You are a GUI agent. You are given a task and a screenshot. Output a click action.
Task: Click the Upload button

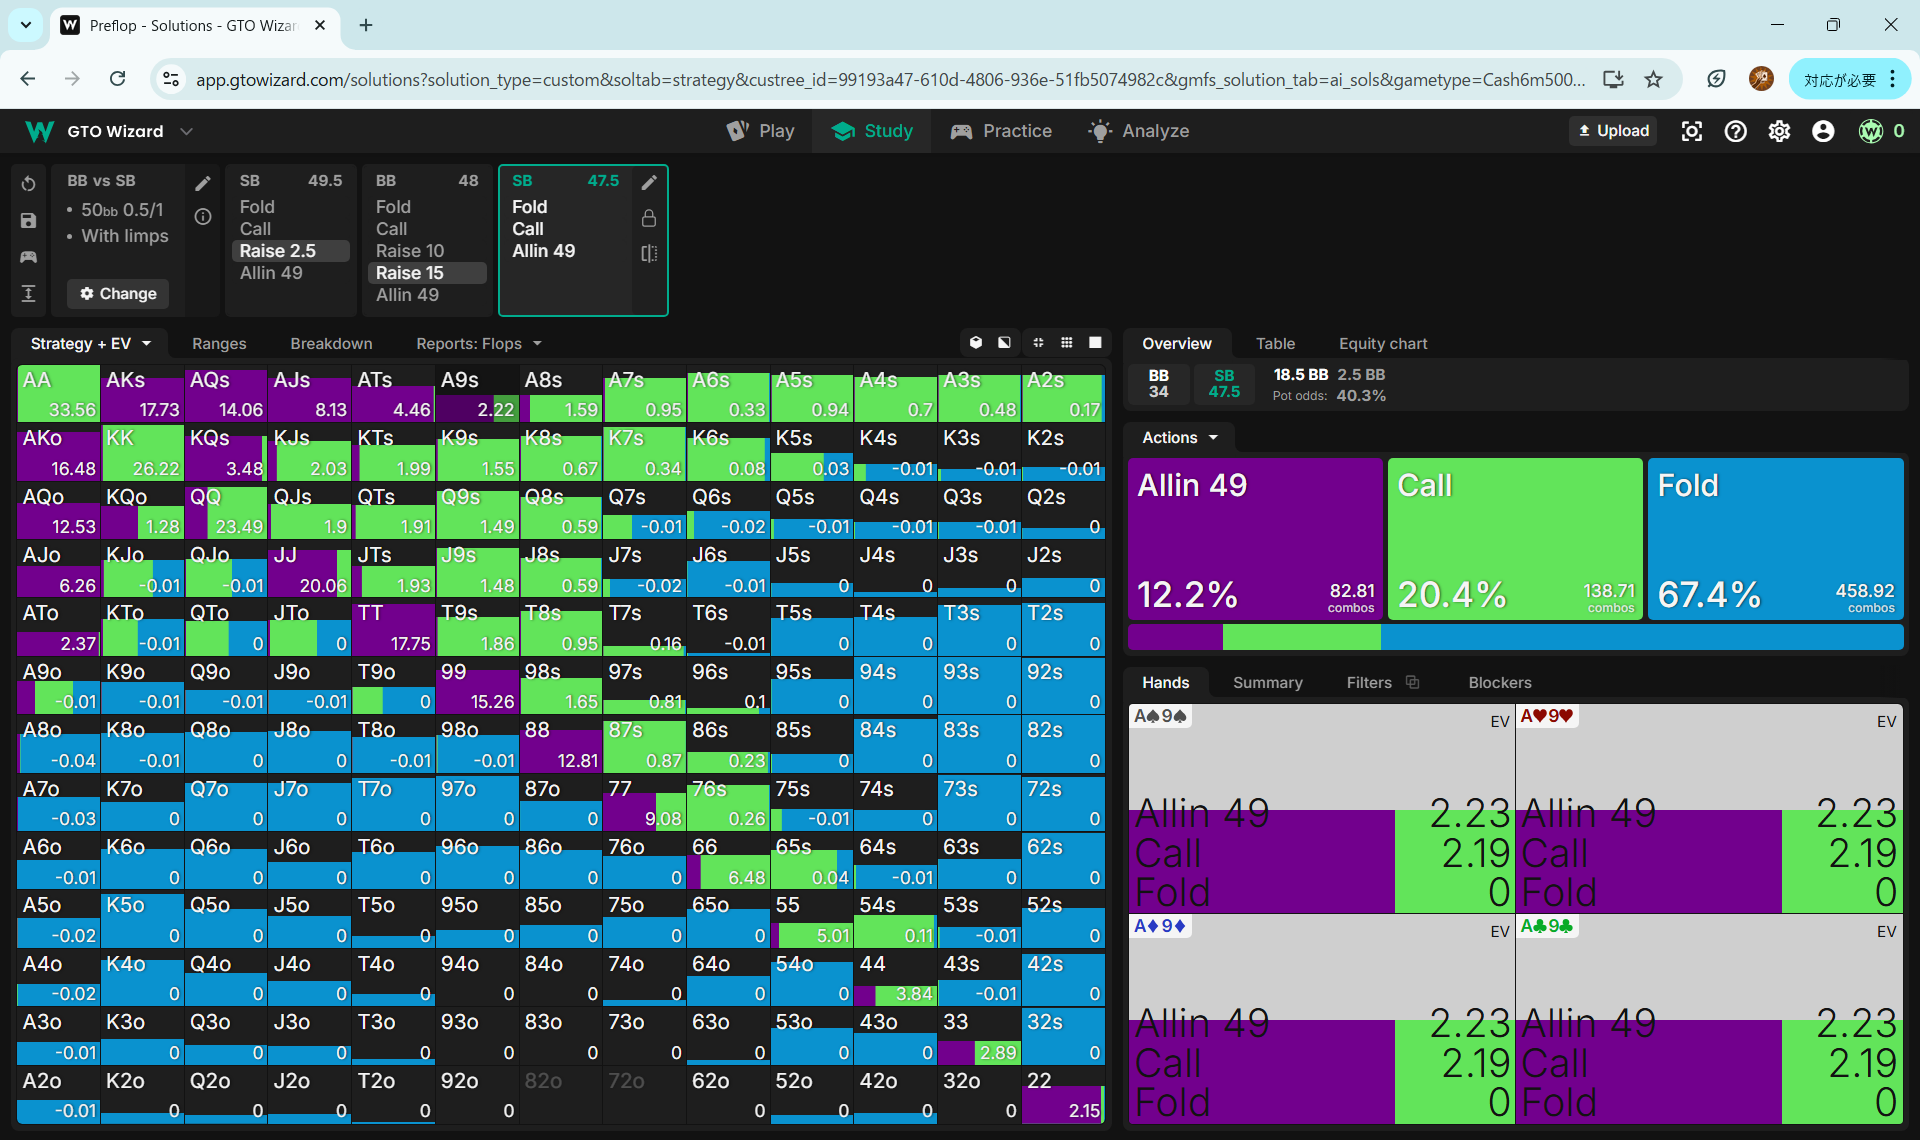1613,131
